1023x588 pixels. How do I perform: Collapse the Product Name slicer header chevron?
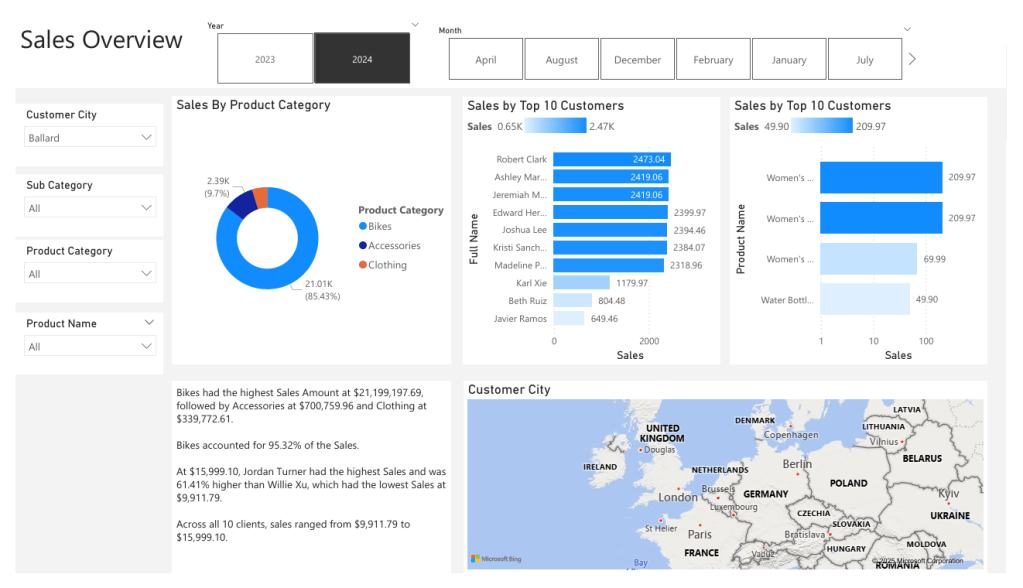[149, 323]
